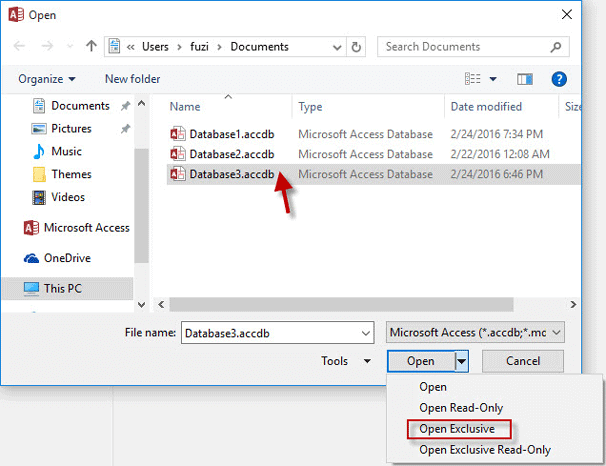
Task: Click date 2/24/2016 7:34 PM cell
Action: (x=496, y=134)
